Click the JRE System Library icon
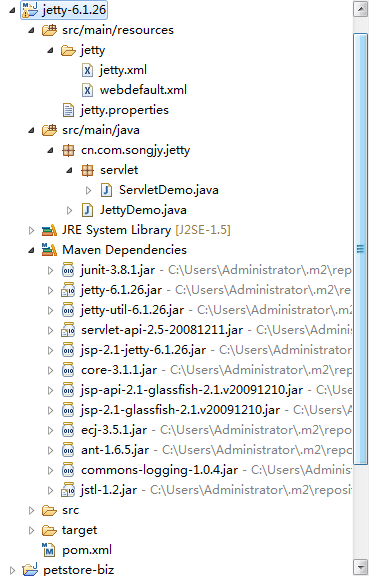 (x=49, y=230)
